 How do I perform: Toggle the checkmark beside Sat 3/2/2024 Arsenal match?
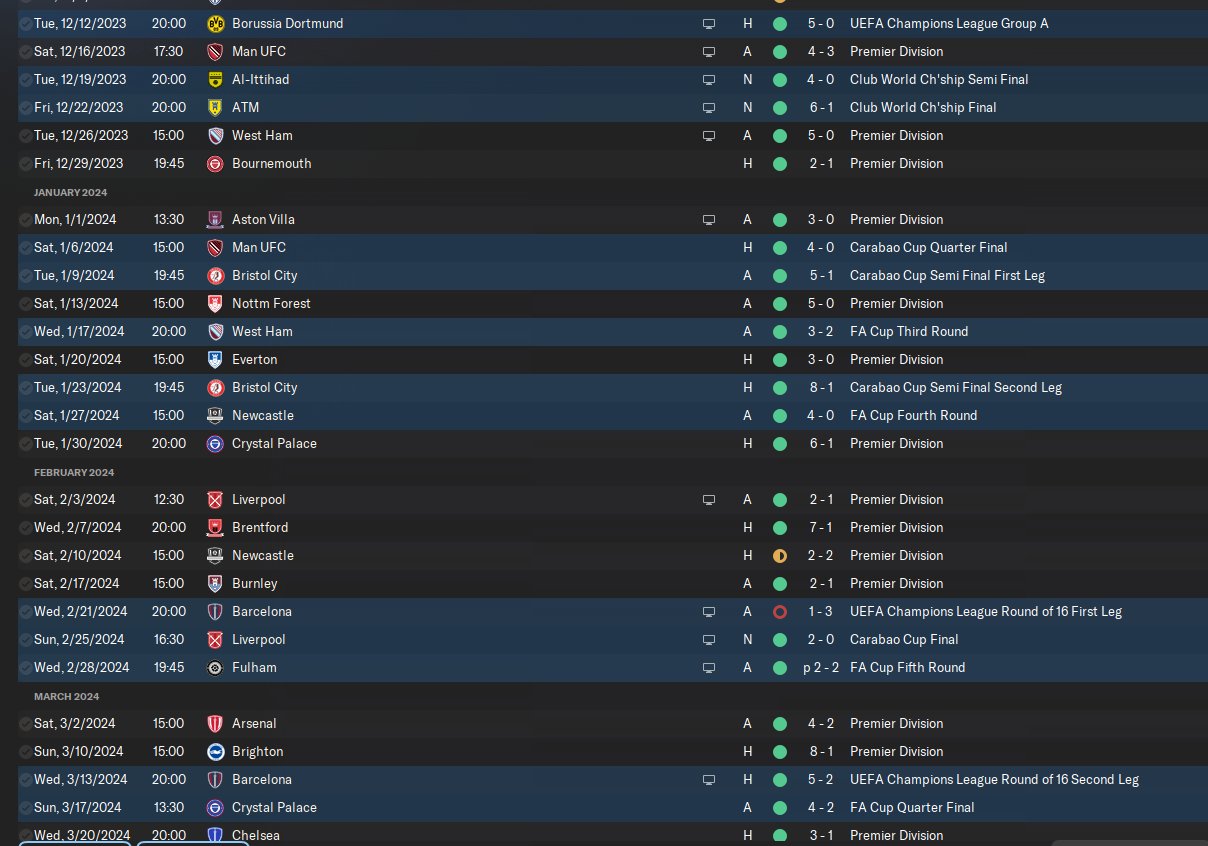click(25, 723)
